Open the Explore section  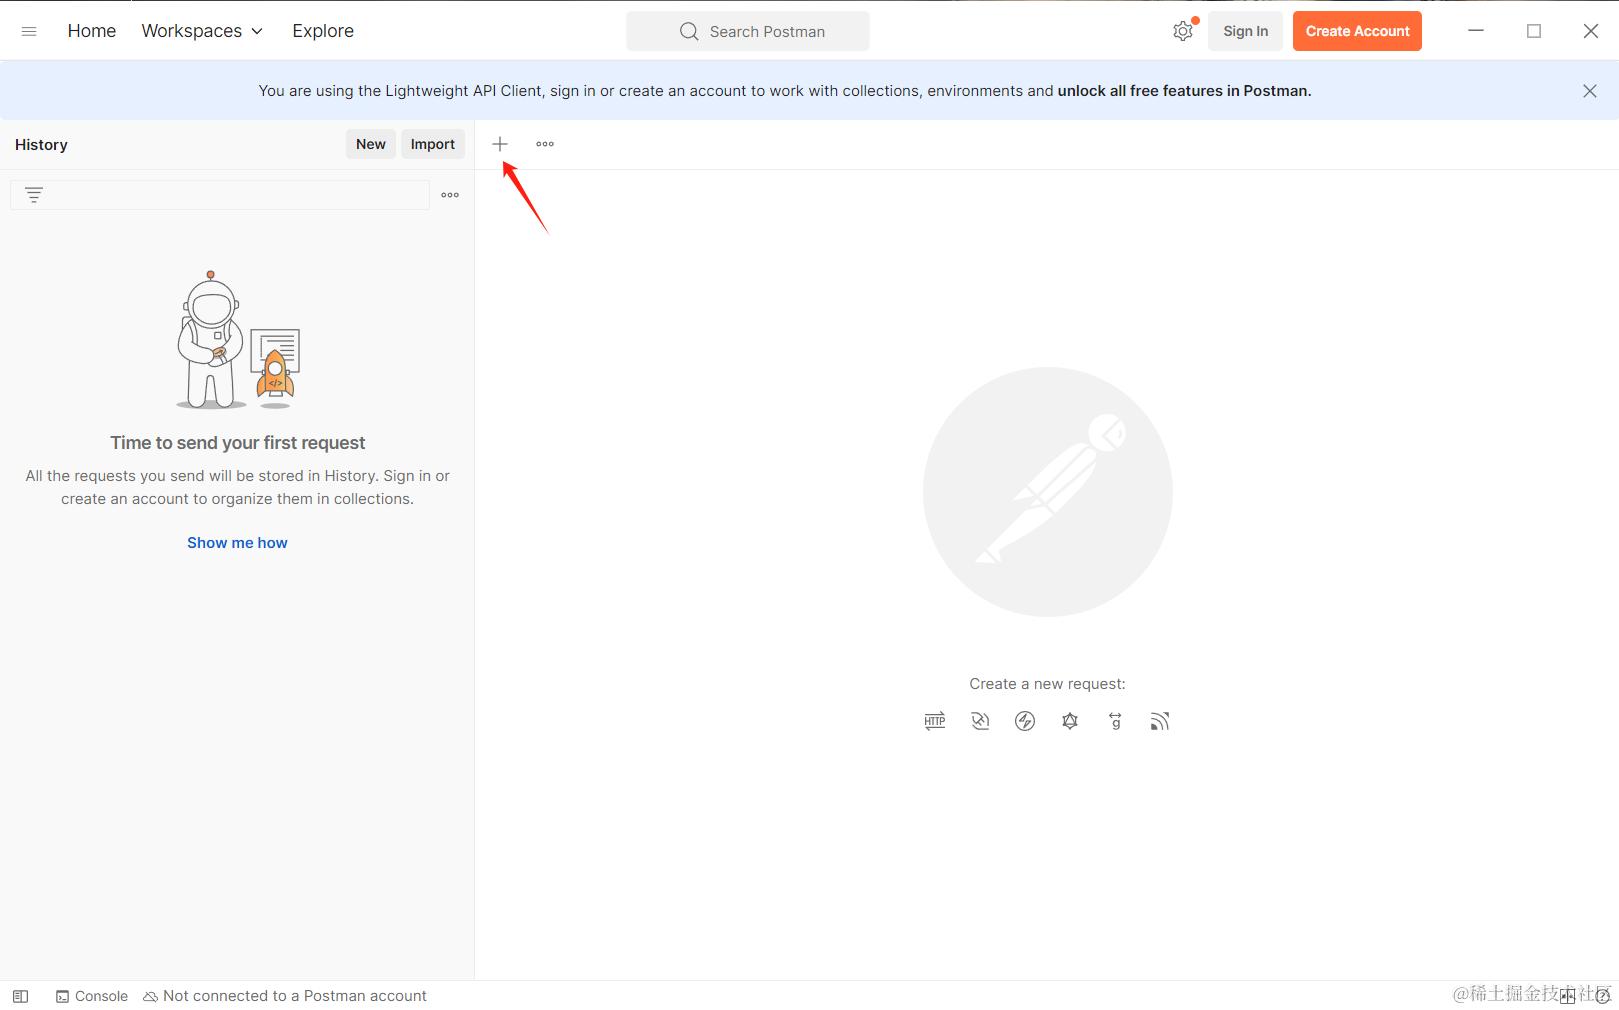(323, 31)
